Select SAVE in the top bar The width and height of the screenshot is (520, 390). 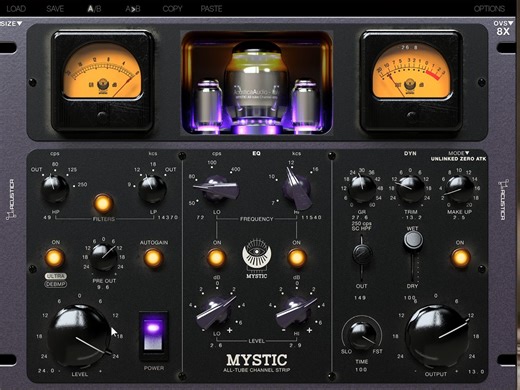coord(55,8)
